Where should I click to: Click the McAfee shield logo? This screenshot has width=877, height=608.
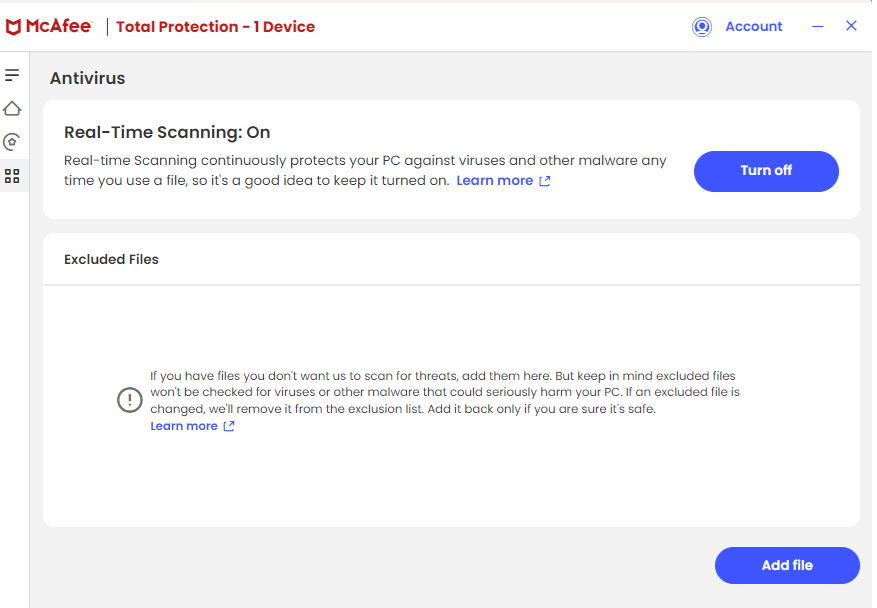13,27
